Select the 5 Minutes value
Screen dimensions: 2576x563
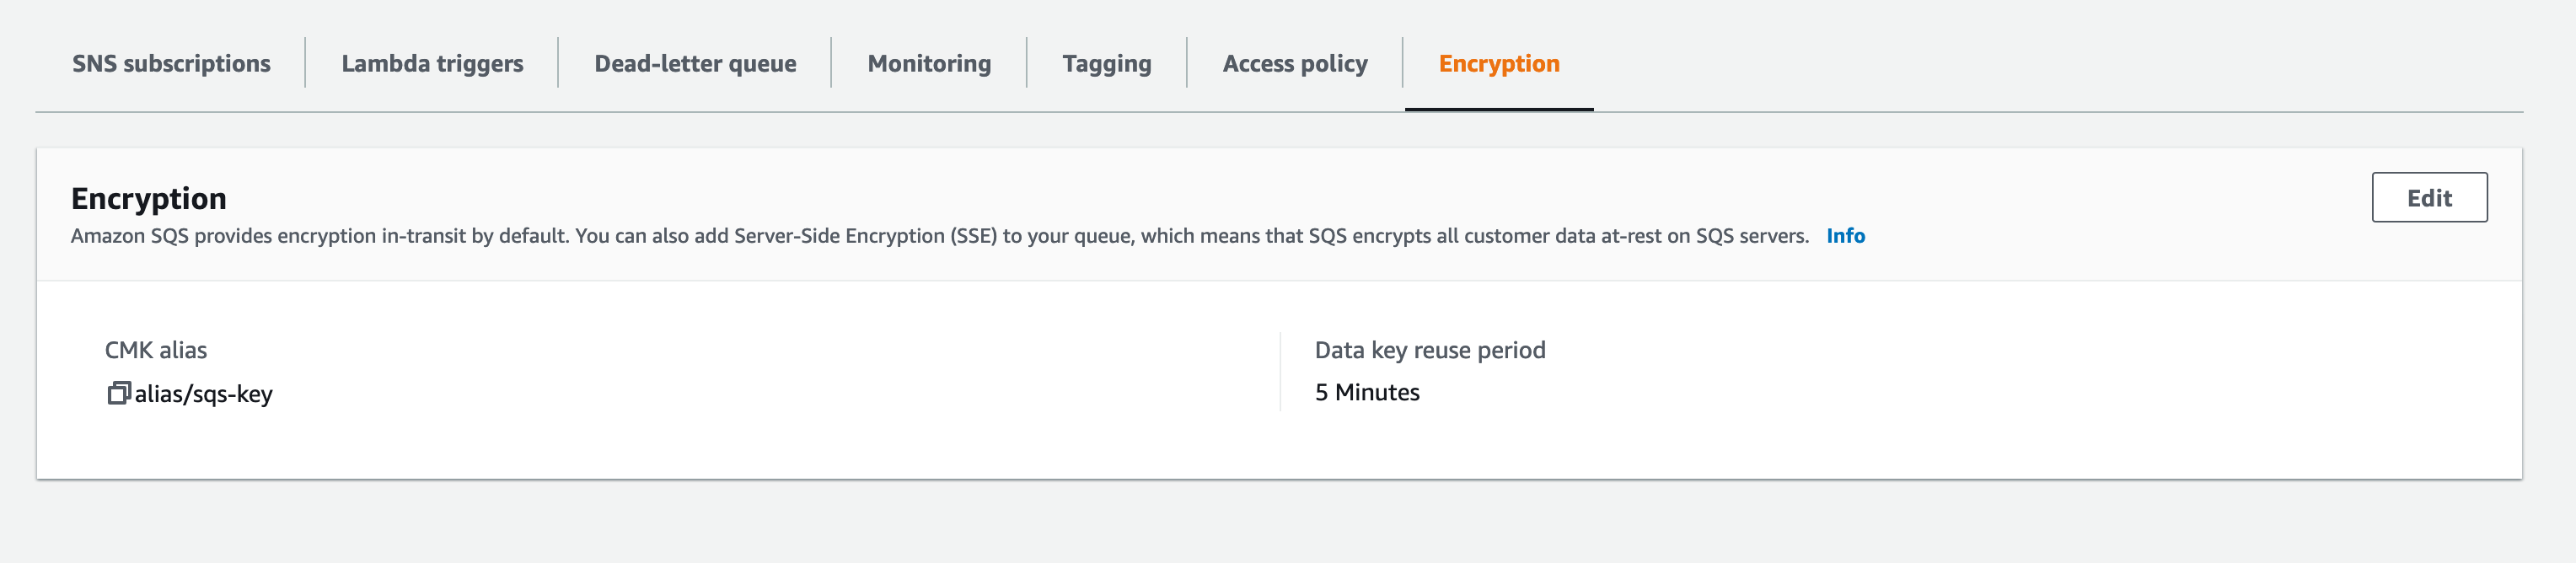(1366, 392)
